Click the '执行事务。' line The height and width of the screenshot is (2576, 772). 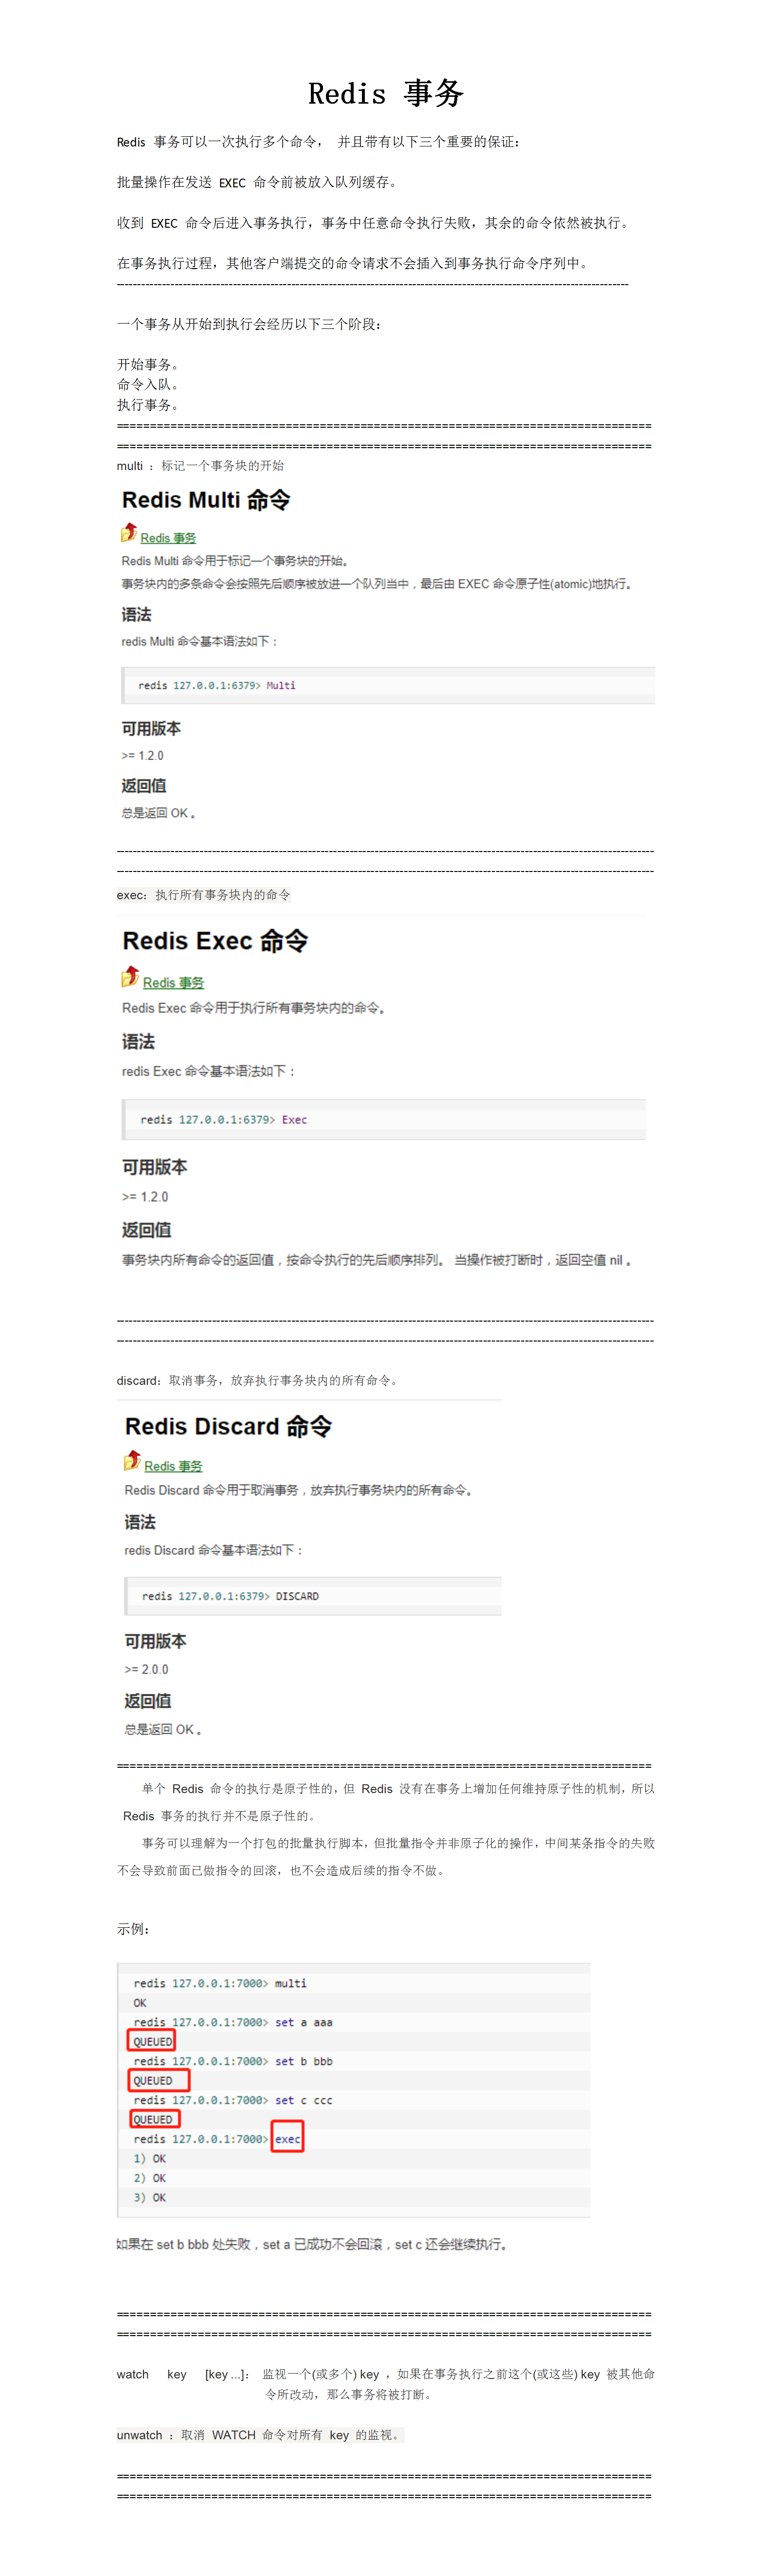click(148, 405)
